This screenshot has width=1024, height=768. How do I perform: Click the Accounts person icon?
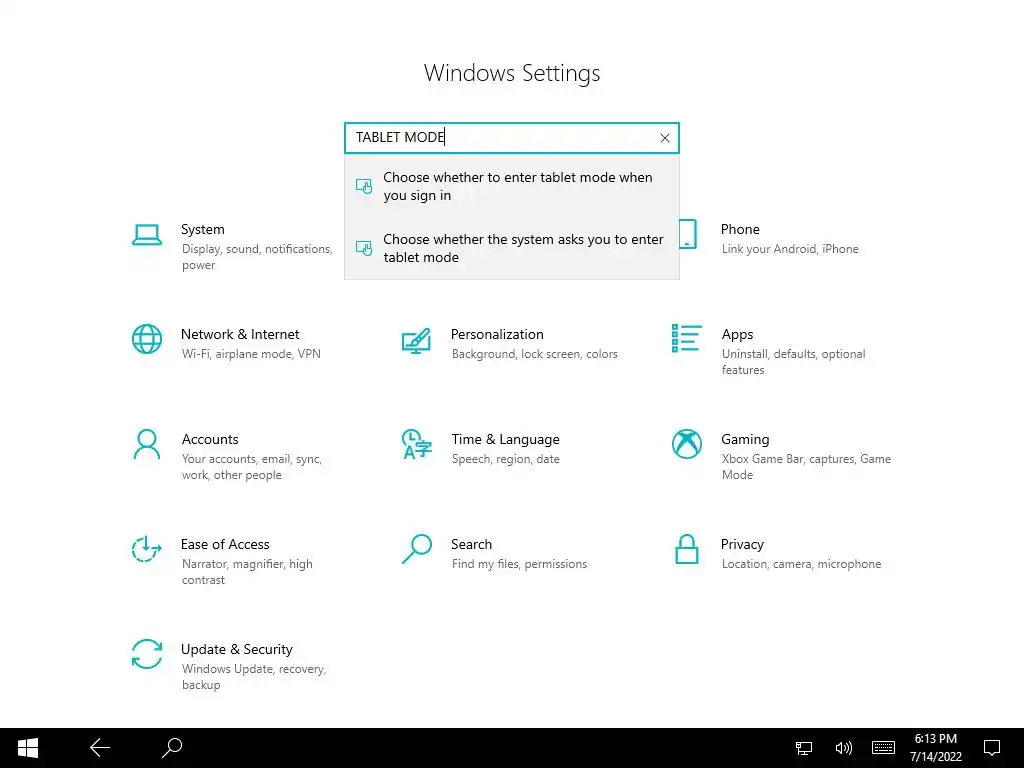[x=147, y=445]
